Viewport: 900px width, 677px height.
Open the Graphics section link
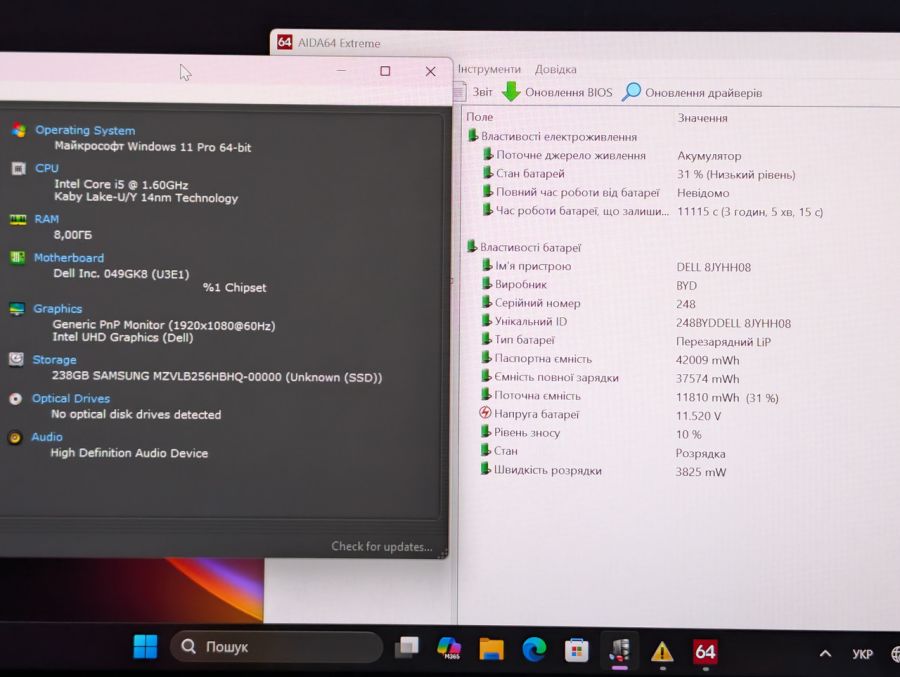(57, 308)
